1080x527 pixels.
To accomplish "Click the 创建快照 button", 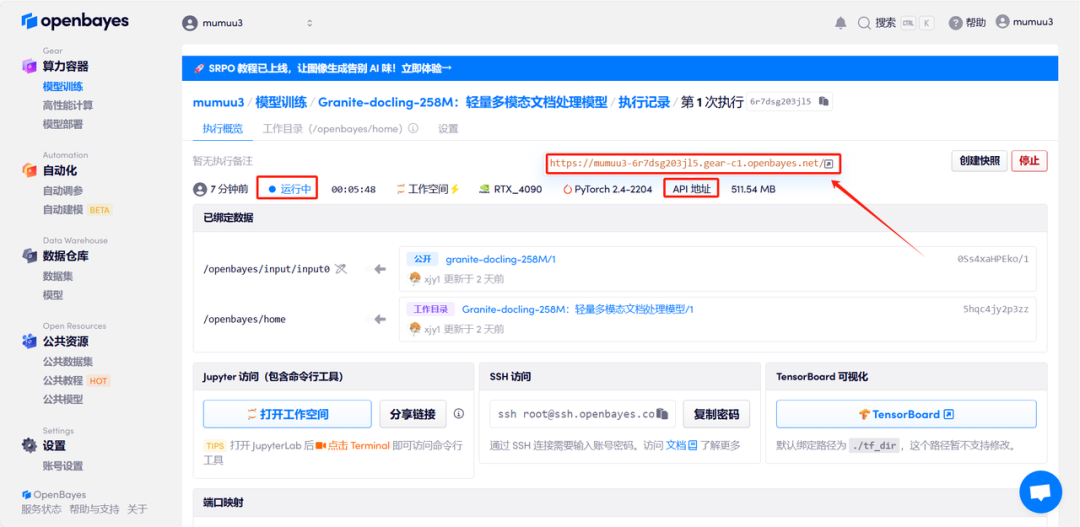I will (x=979, y=161).
